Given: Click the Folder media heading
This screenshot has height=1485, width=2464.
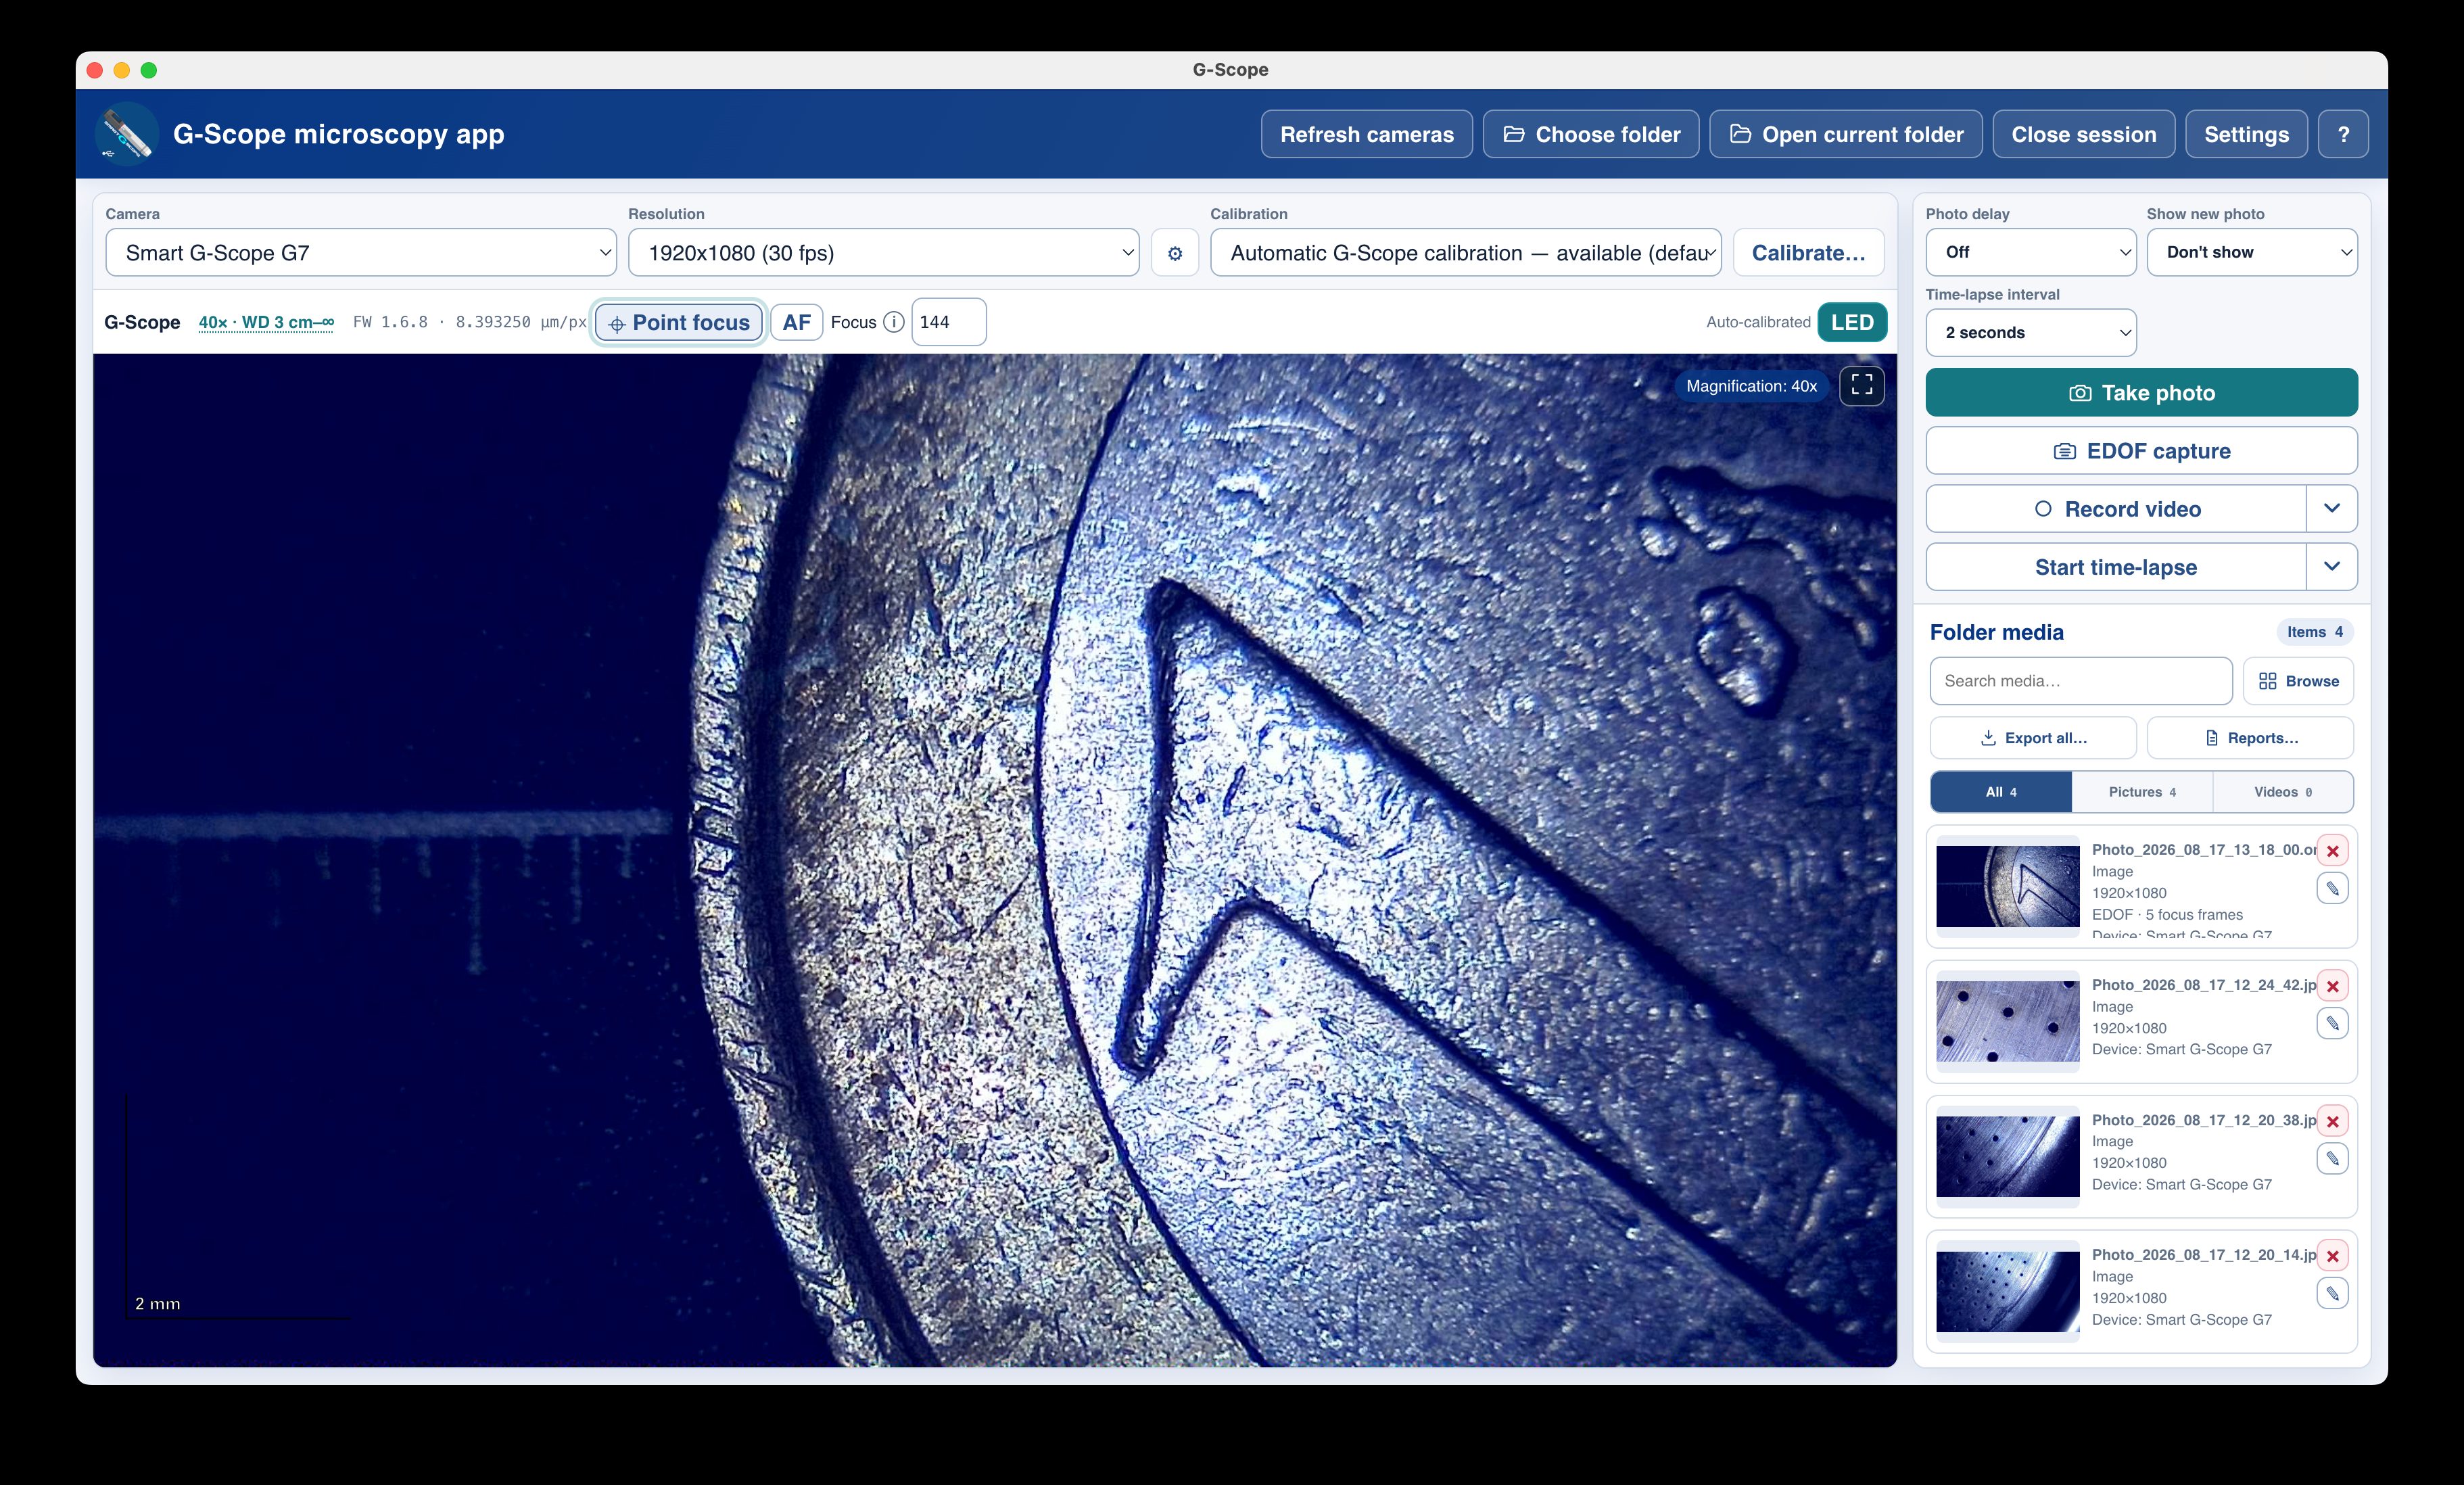Looking at the screenshot, I should coord(1996,632).
